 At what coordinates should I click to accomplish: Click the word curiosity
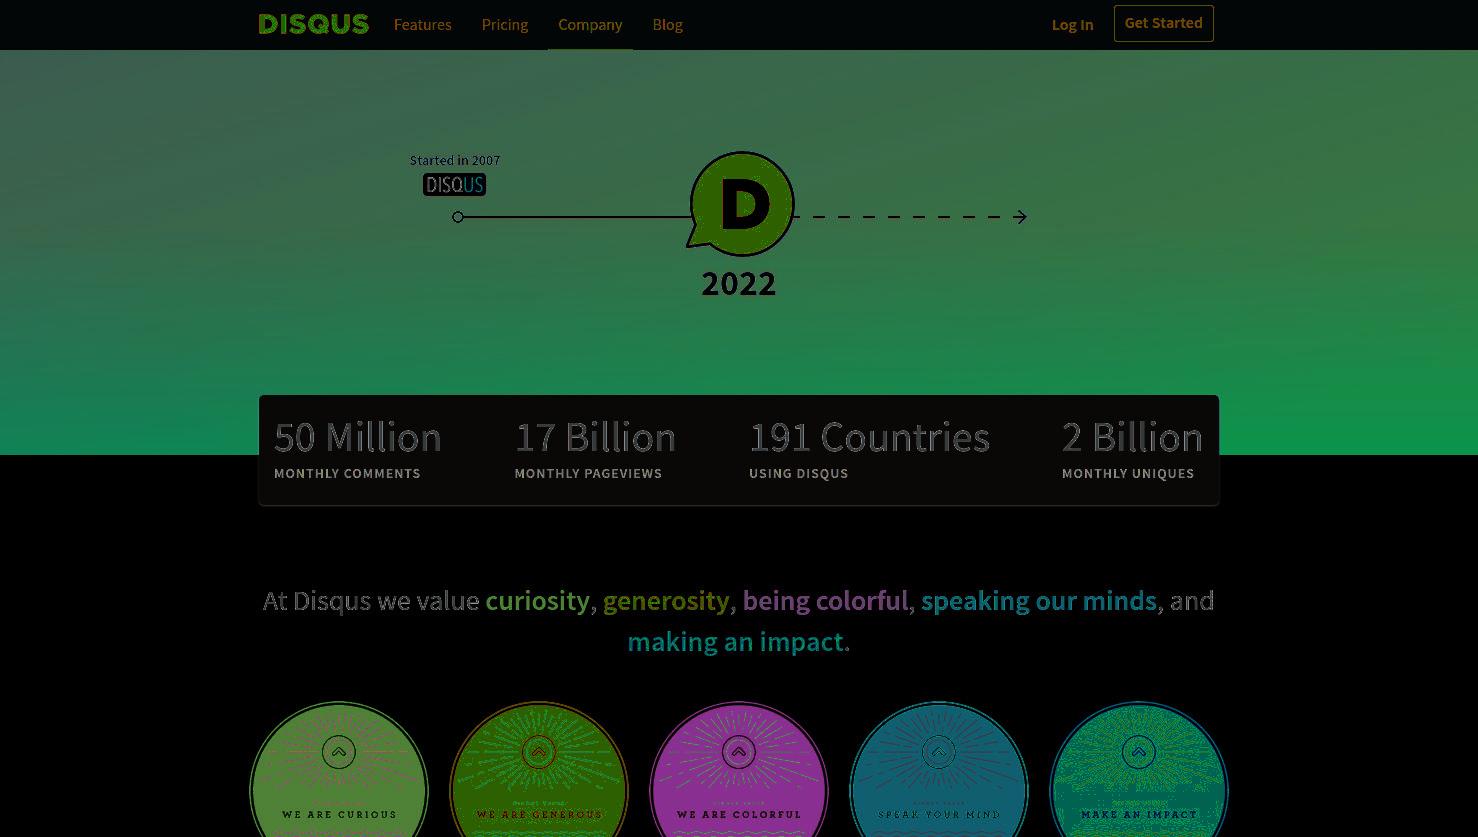537,600
